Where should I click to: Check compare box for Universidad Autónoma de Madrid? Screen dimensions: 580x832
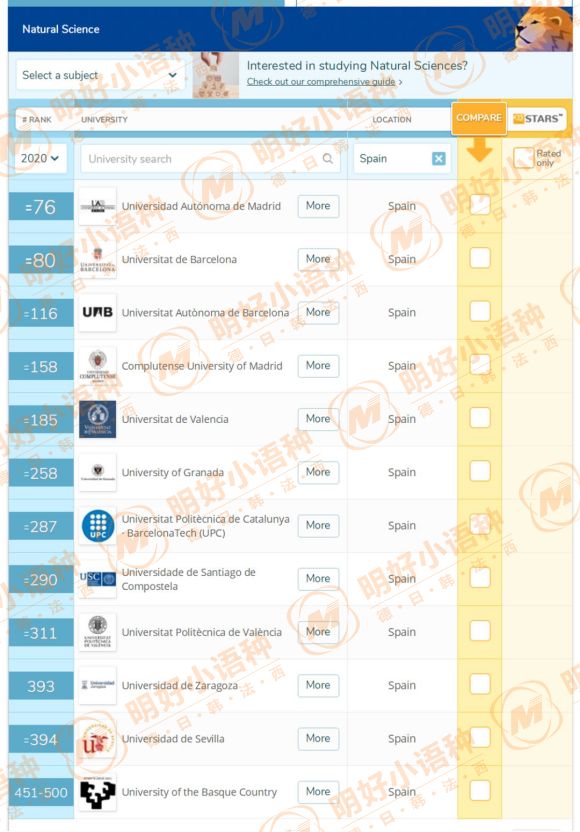click(x=480, y=205)
